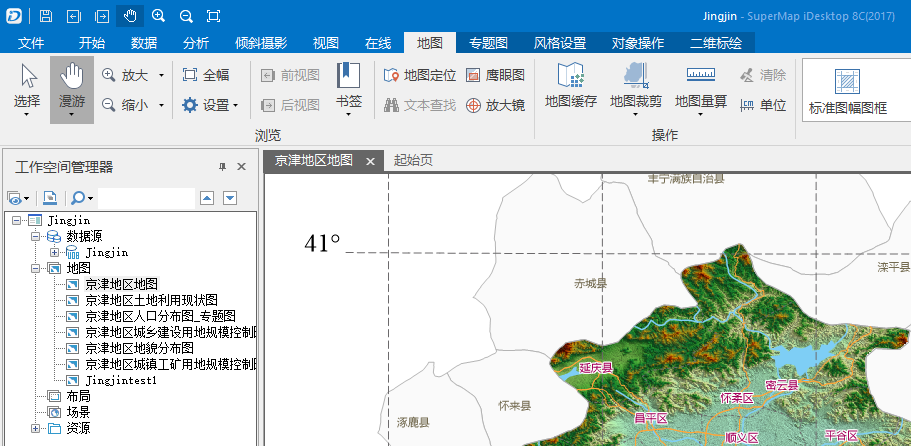The image size is (911, 446).
Task: Select 京津地区人口分布图_专题图 in the tree
Action: point(160,316)
